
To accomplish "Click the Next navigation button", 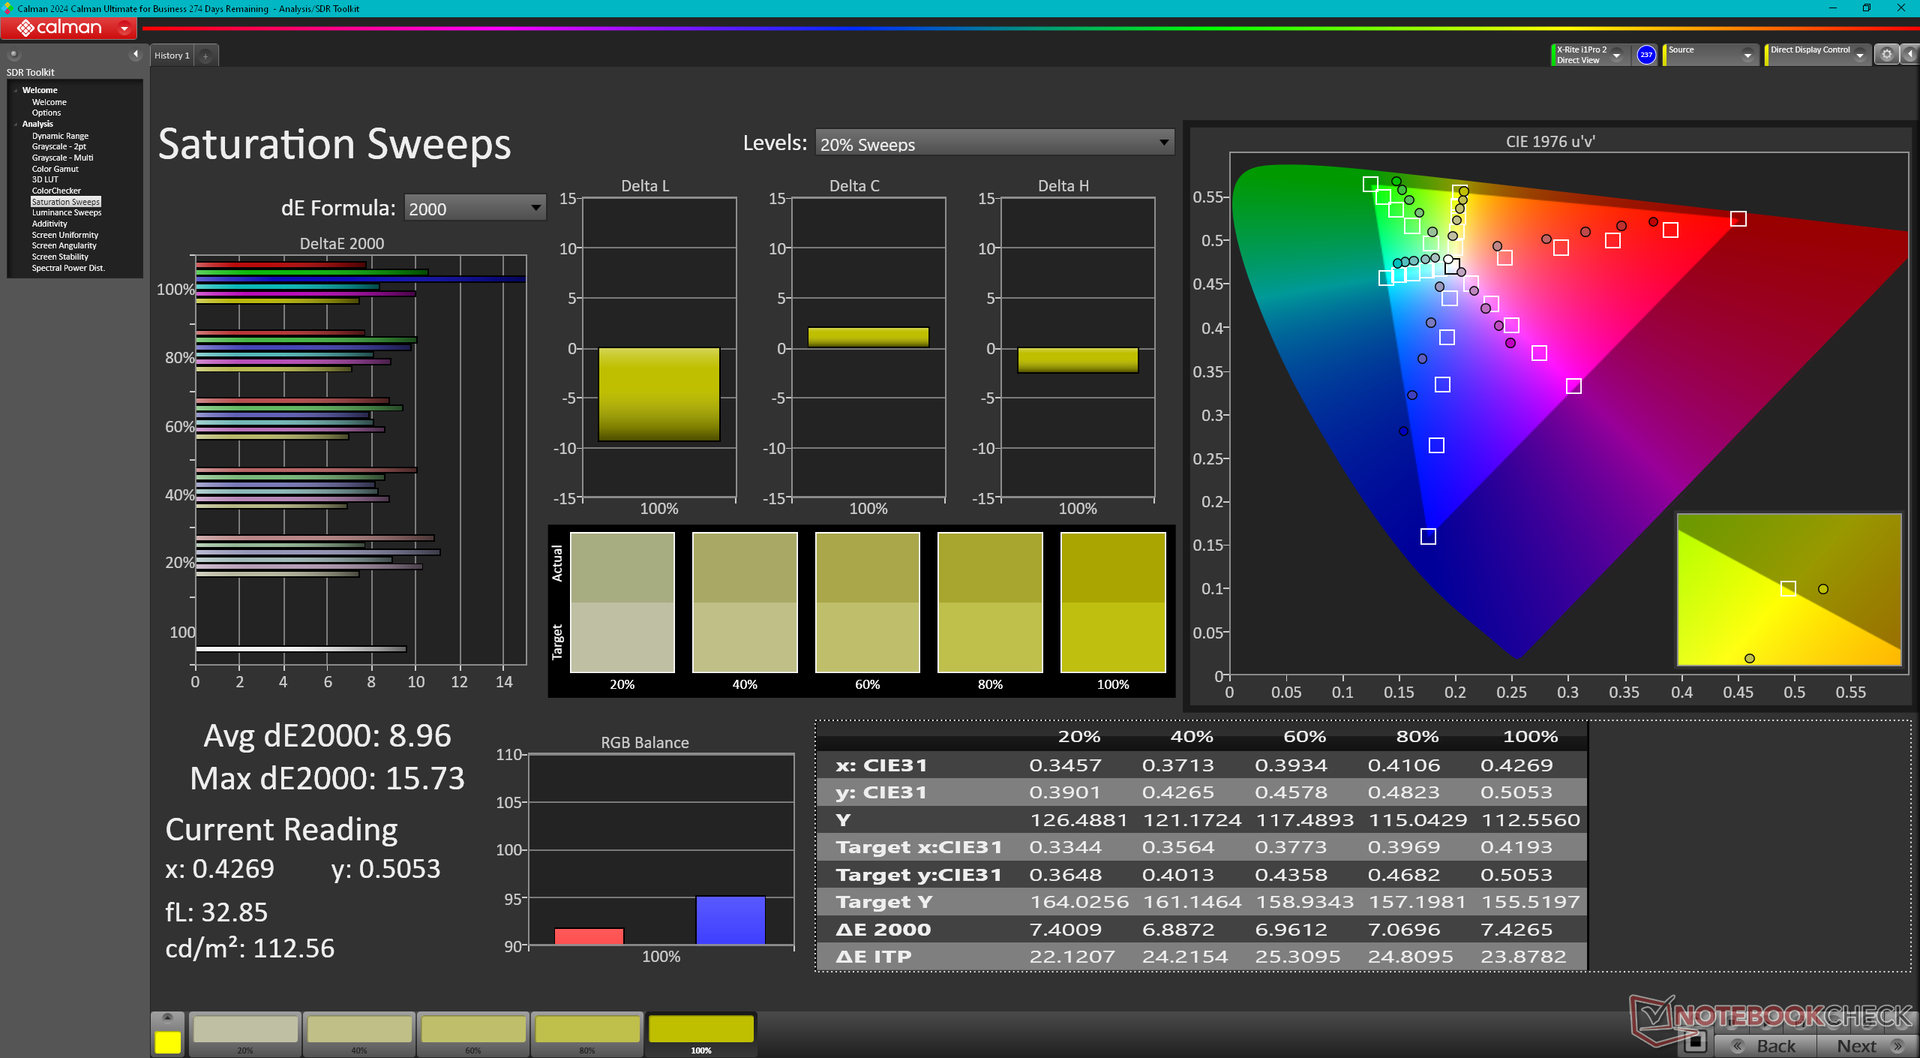I will (x=1867, y=1045).
